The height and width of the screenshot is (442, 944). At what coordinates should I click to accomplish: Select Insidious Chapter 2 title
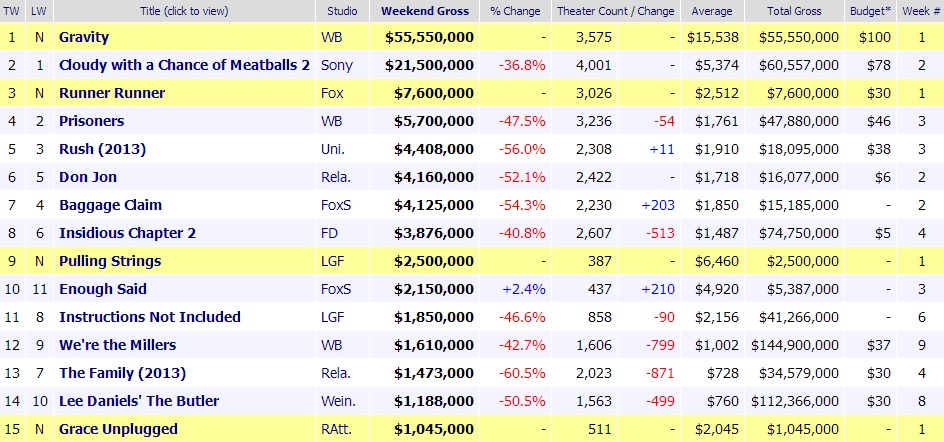click(x=127, y=233)
